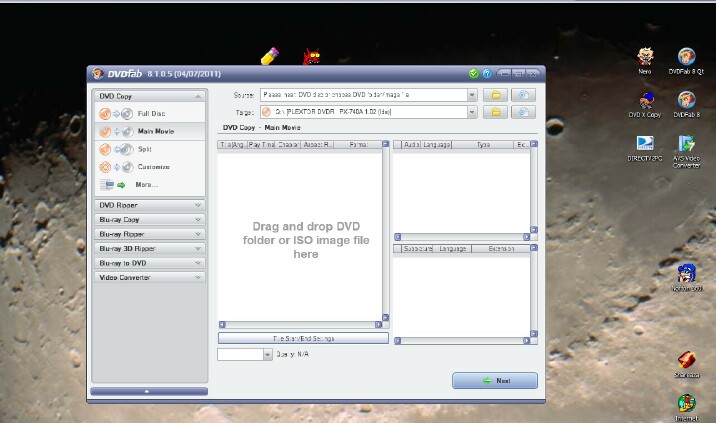Viewport: 716px width, 423px height.
Task: Open source ISO image file button
Action: coord(524,95)
